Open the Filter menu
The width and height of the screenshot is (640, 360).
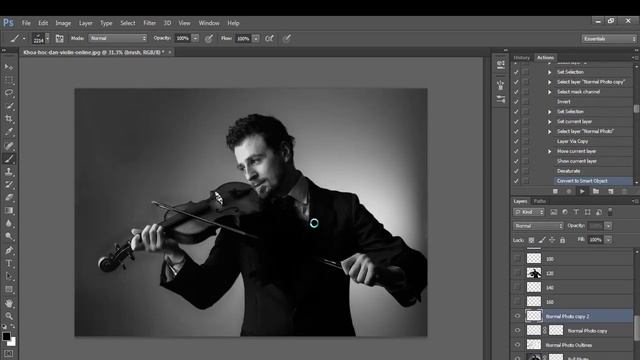pyautogui.click(x=149, y=23)
